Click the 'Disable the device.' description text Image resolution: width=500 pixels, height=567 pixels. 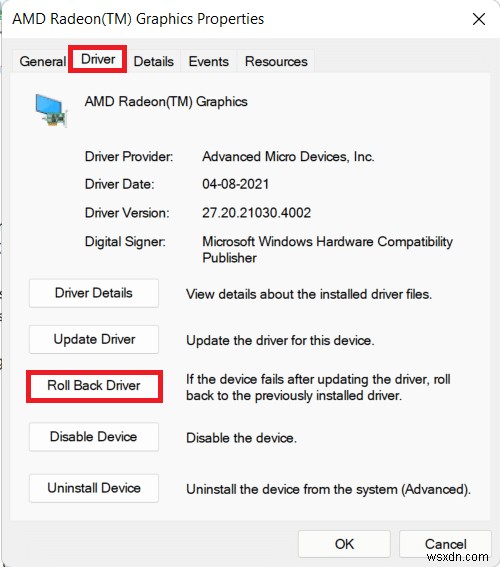click(x=241, y=438)
